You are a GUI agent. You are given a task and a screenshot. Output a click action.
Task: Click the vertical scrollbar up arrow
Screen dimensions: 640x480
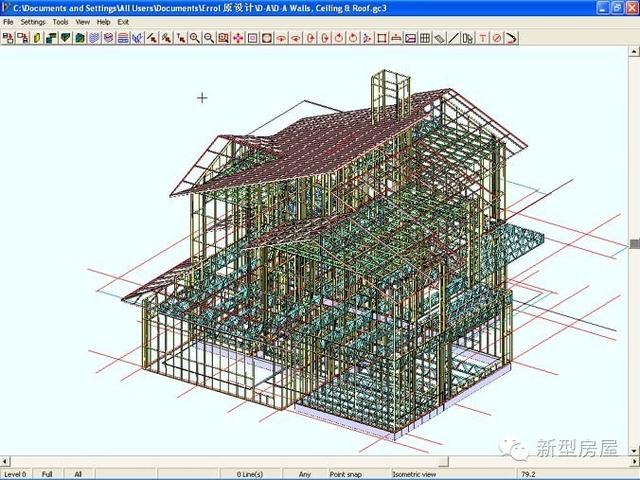click(x=634, y=51)
